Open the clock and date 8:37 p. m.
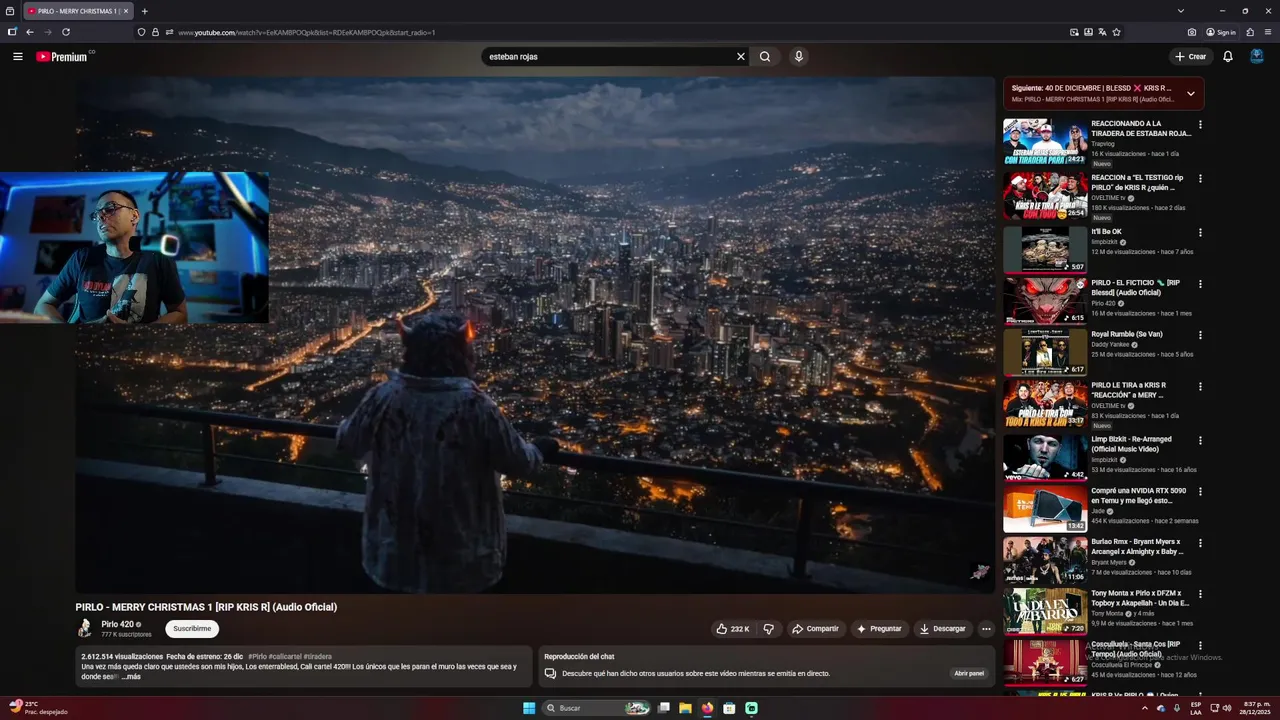 pos(1254,708)
